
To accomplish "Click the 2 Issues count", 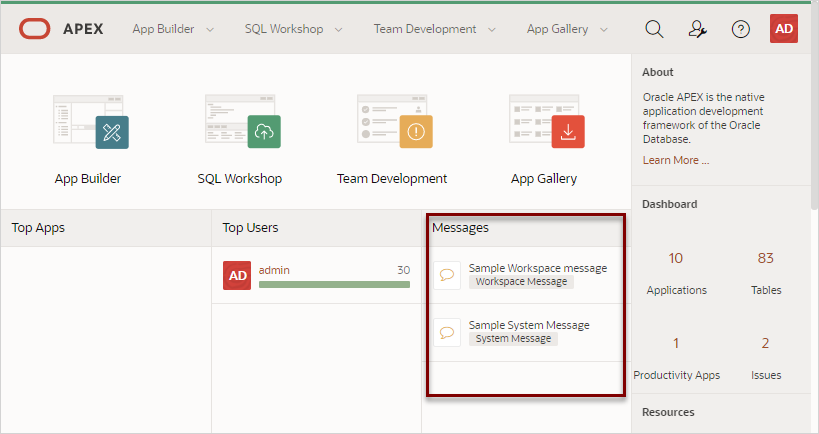I will tap(765, 343).
